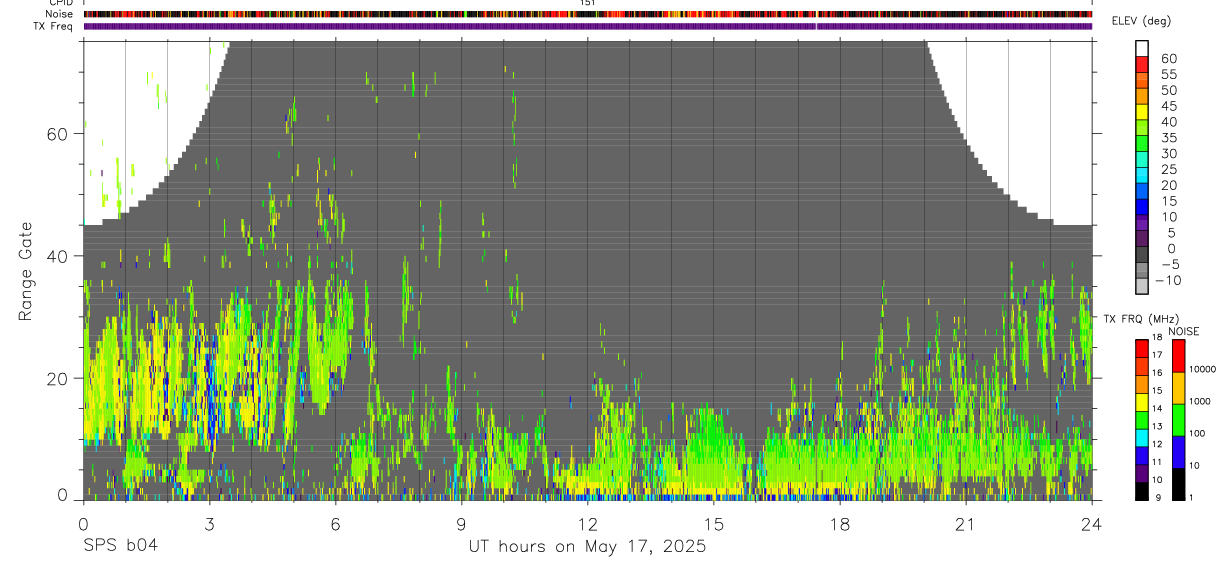This screenshot has width=1228, height=567.
Task: Click ELEV legend value 35
Action: (x=1168, y=138)
